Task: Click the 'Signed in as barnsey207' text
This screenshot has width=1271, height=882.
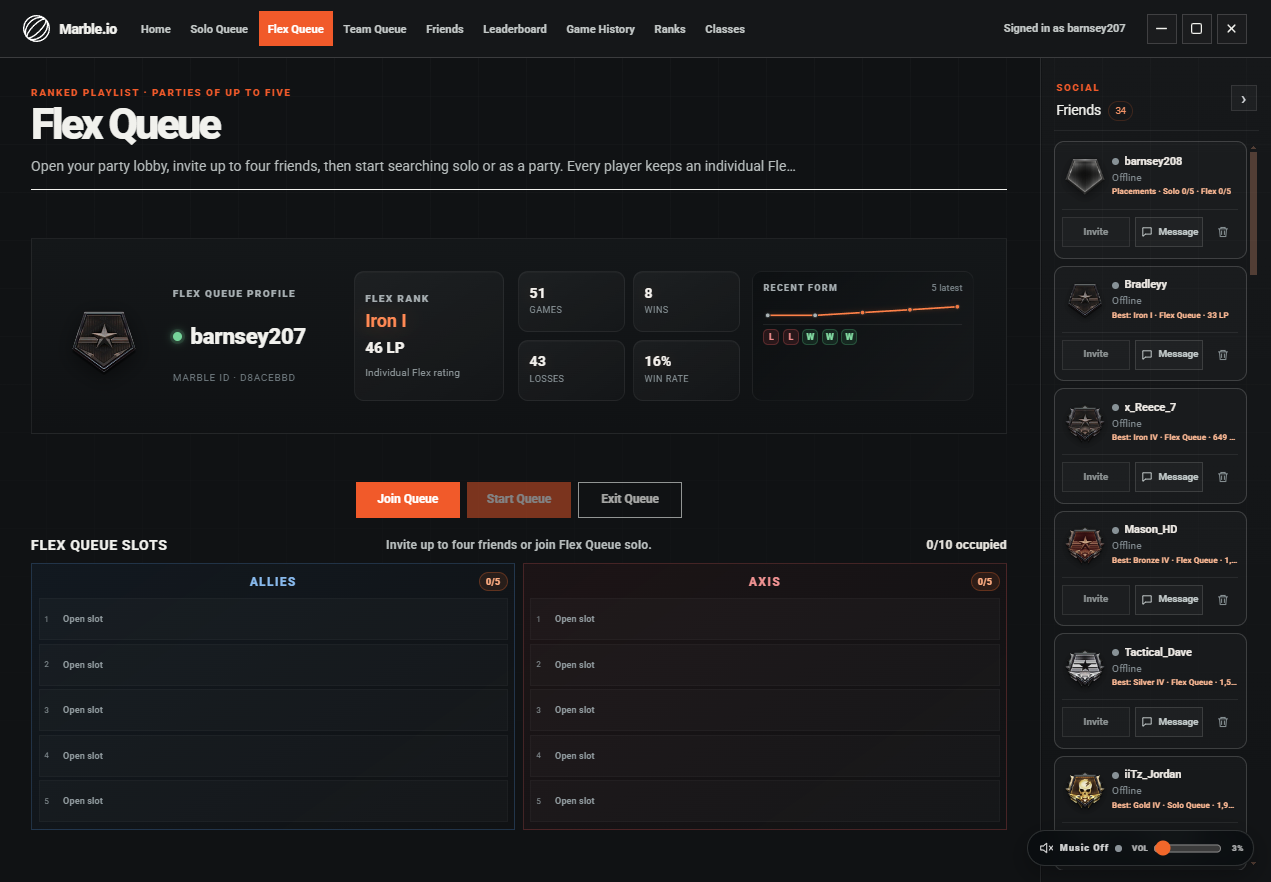Action: (1064, 29)
